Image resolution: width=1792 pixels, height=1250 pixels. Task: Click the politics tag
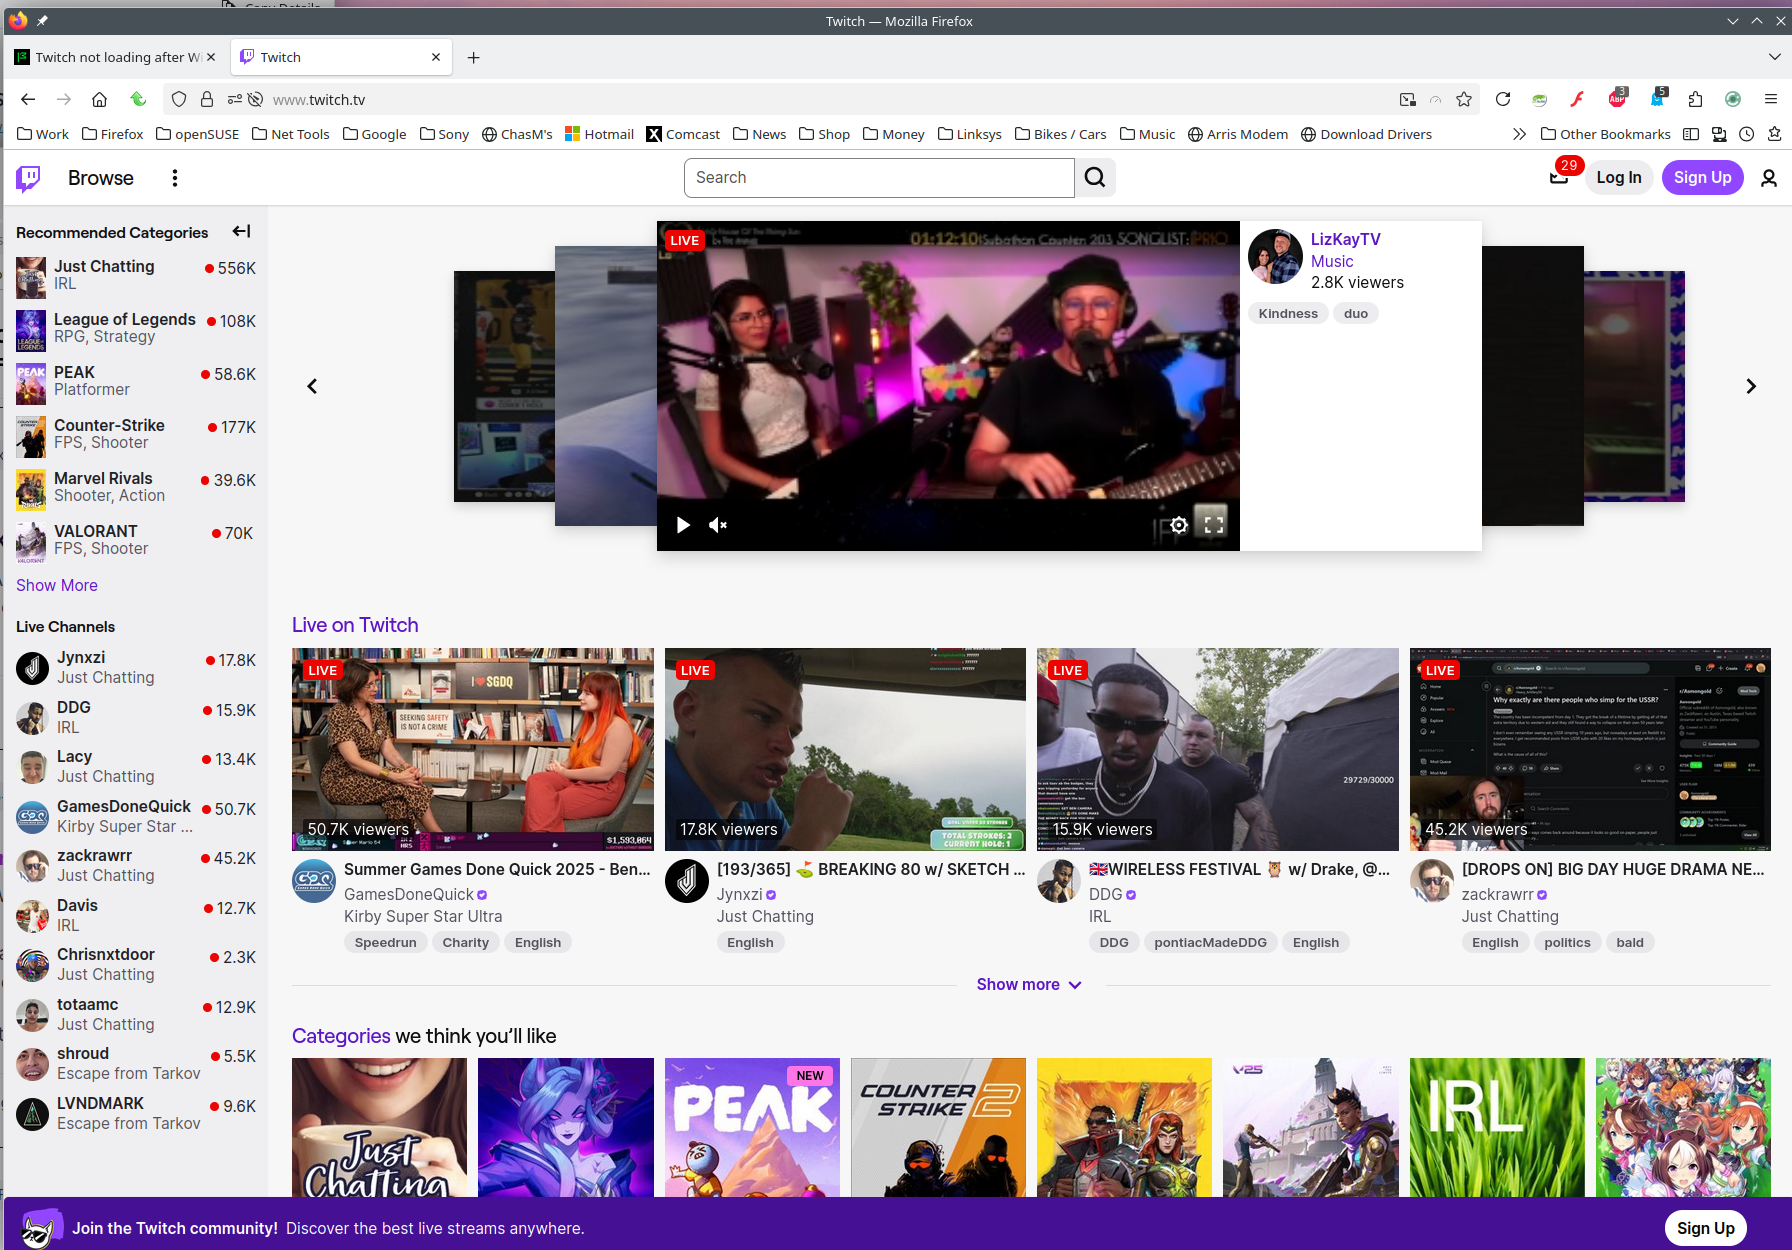point(1567,942)
